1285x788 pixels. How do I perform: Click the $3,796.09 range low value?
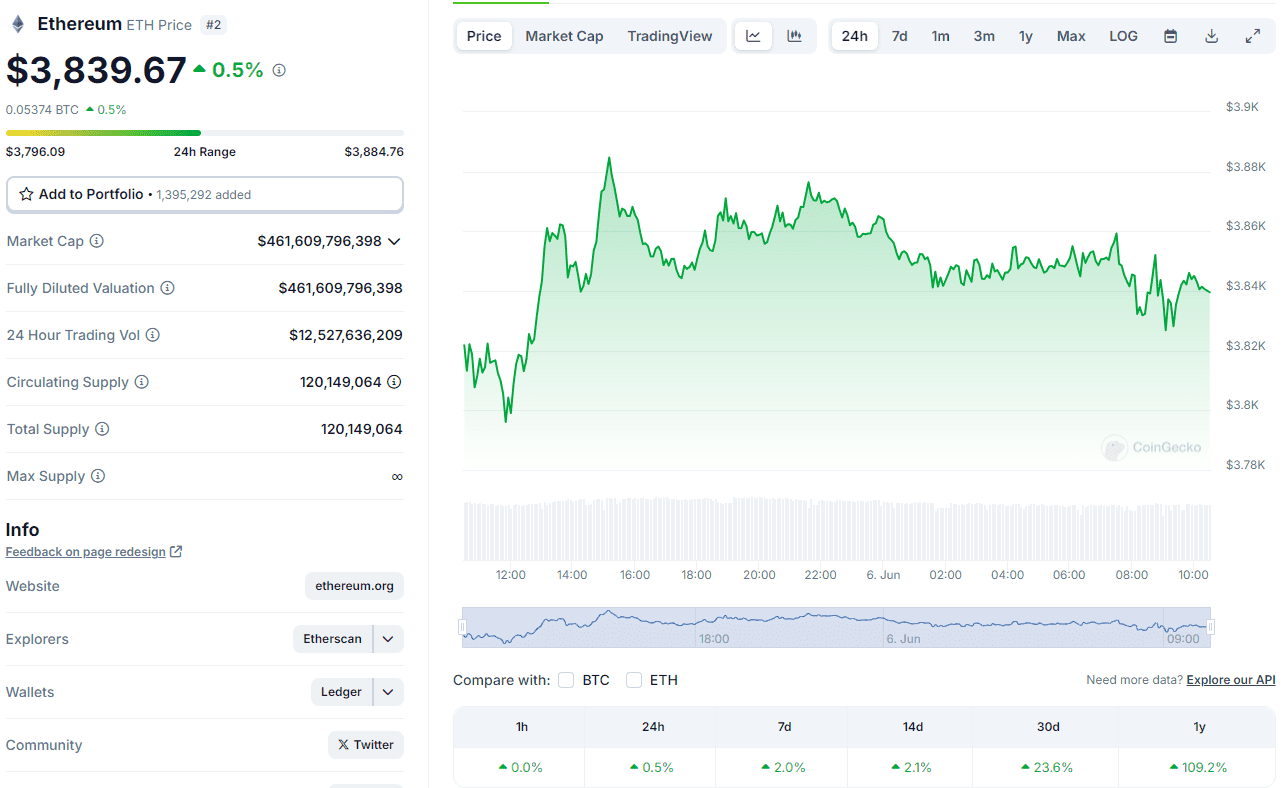click(x=35, y=152)
